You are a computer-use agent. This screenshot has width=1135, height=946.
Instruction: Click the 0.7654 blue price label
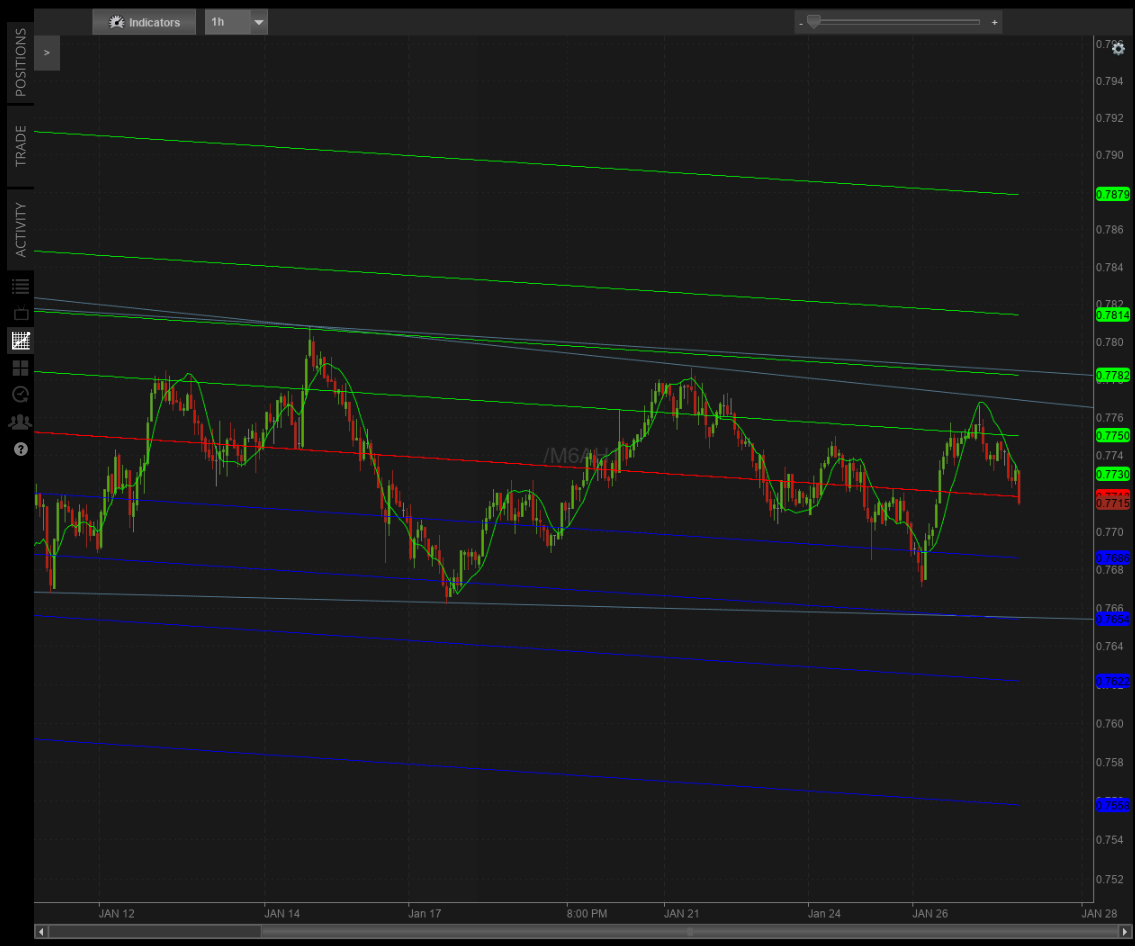[x=1113, y=619]
